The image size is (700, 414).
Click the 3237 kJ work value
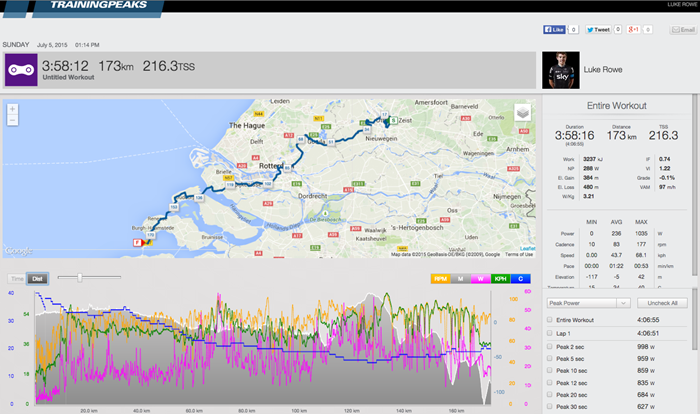[x=592, y=159]
